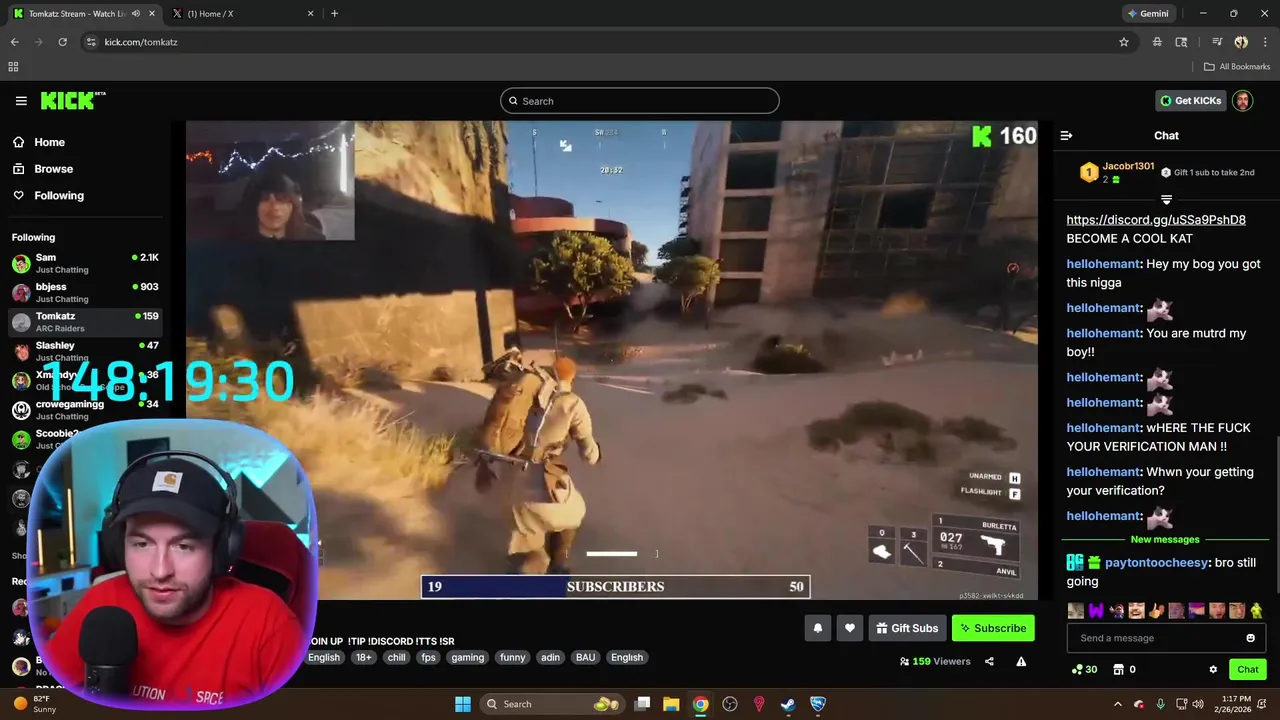Click the channel points icon showing 30
This screenshot has height=720, width=1280.
[1084, 670]
